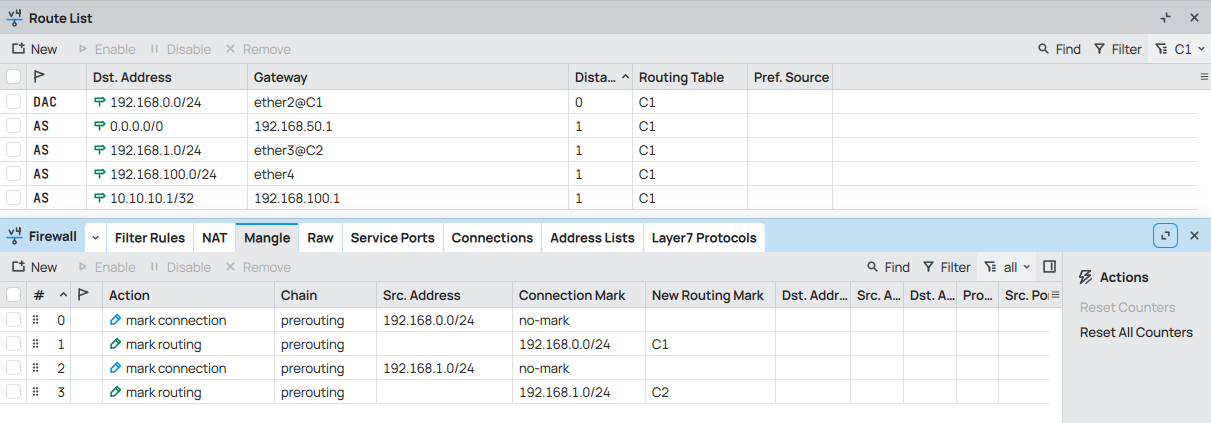Screen dimensions: 1211x423
Task: Toggle the side panel icon in Firewall toolbar
Action: pos(1049,267)
